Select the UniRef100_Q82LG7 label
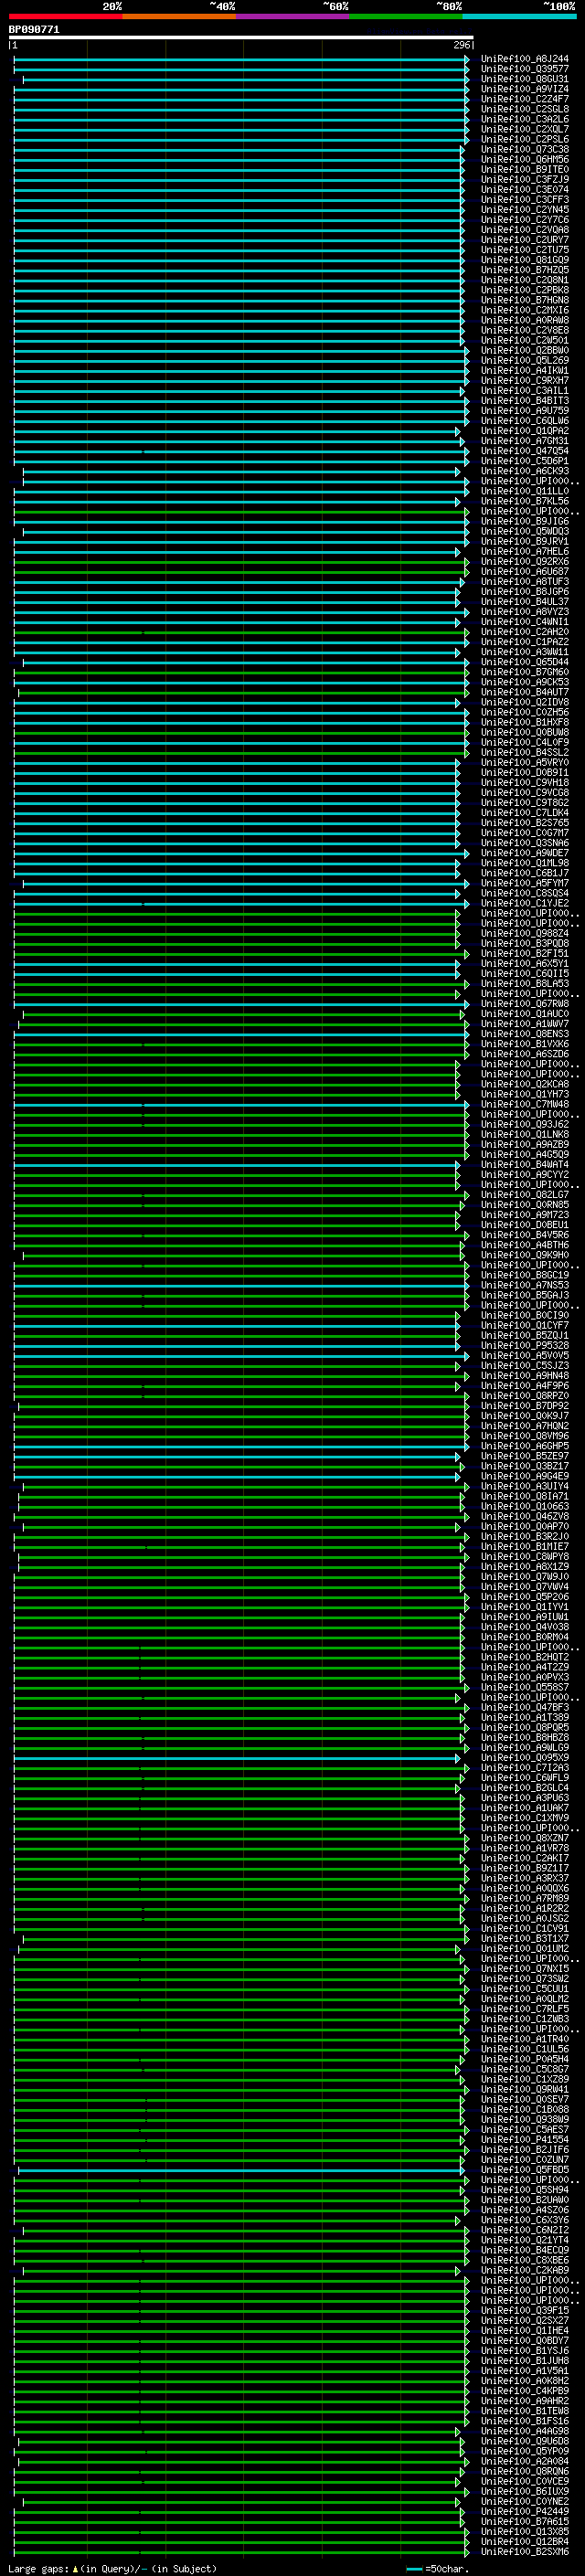 [525, 1195]
